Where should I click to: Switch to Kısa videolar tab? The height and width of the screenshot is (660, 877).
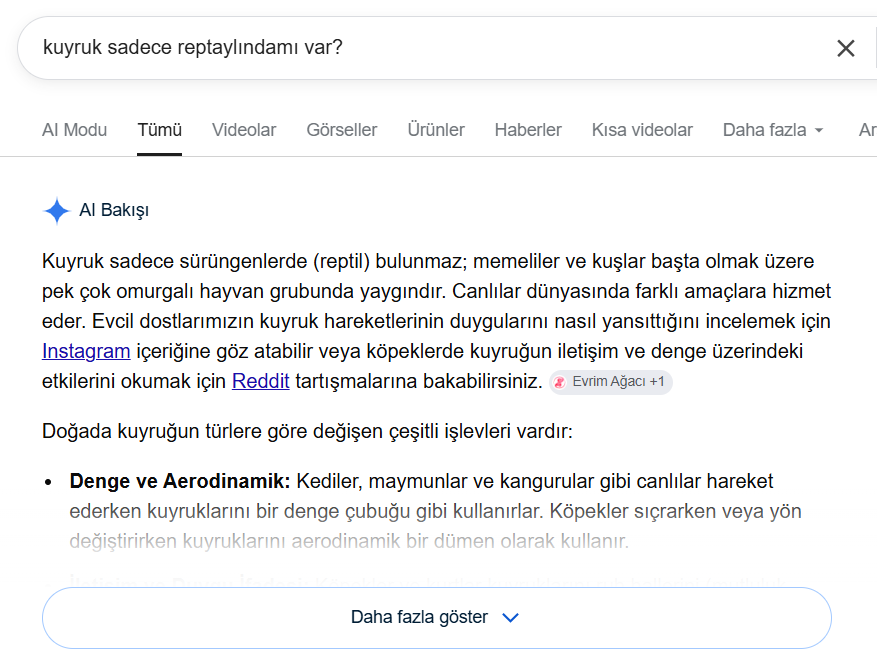coord(642,130)
